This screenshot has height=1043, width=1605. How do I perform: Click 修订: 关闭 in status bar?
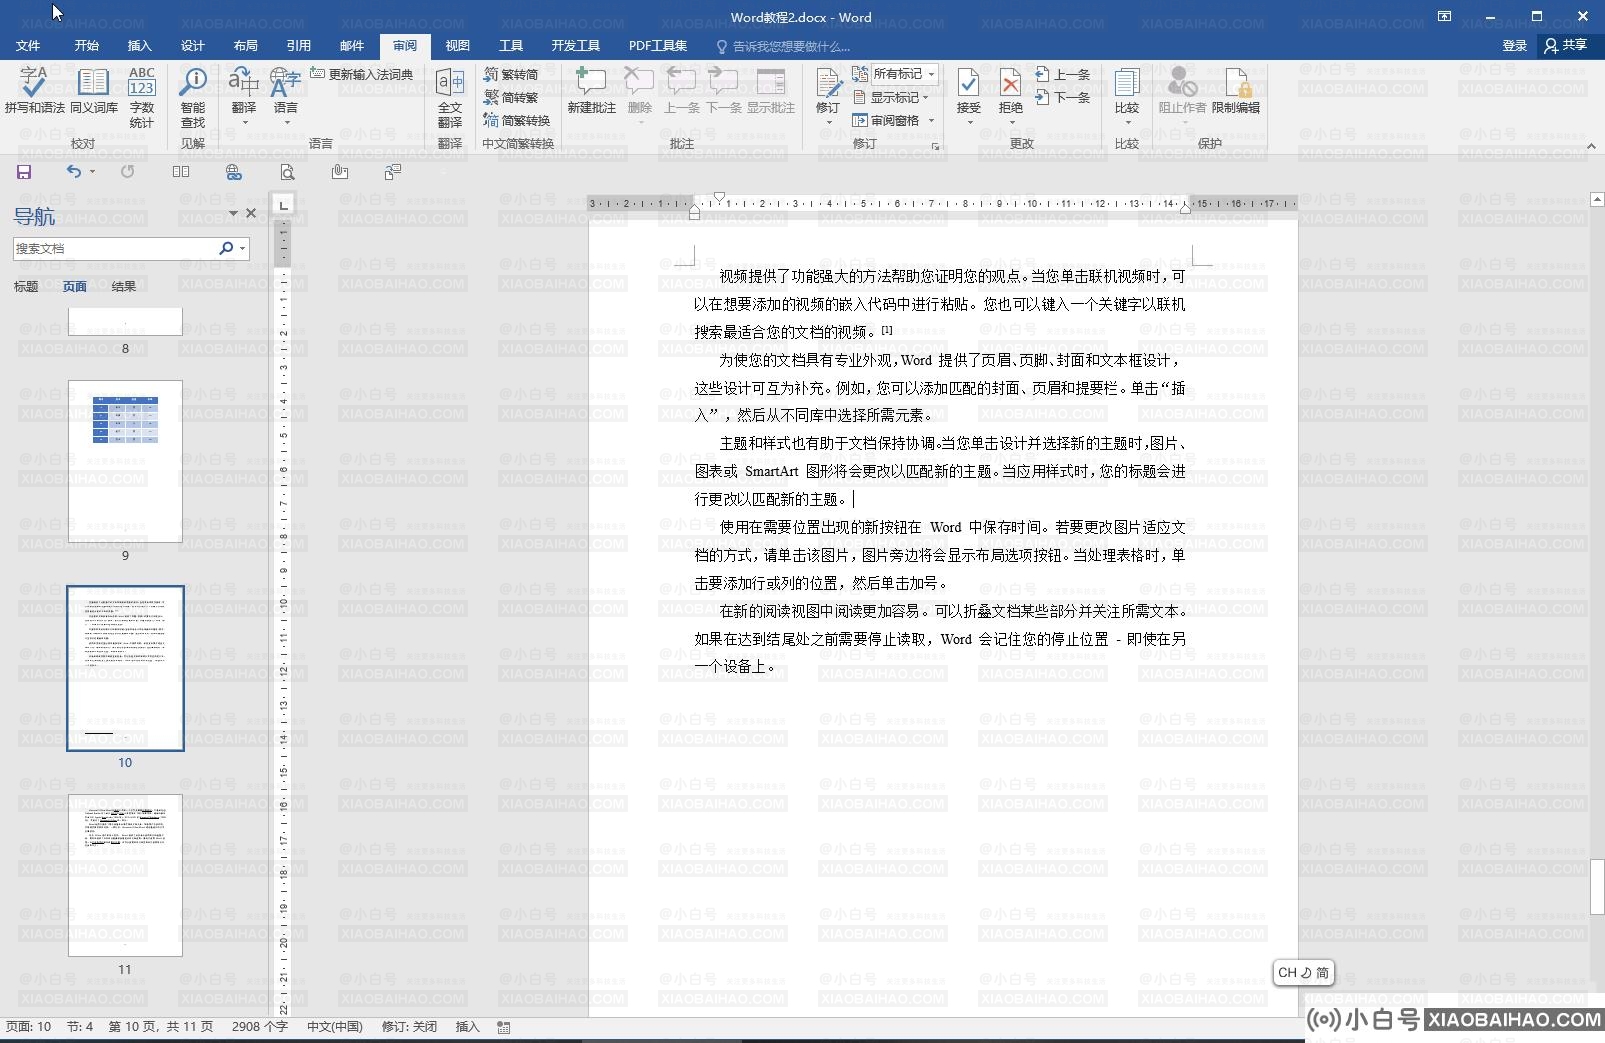(409, 1027)
